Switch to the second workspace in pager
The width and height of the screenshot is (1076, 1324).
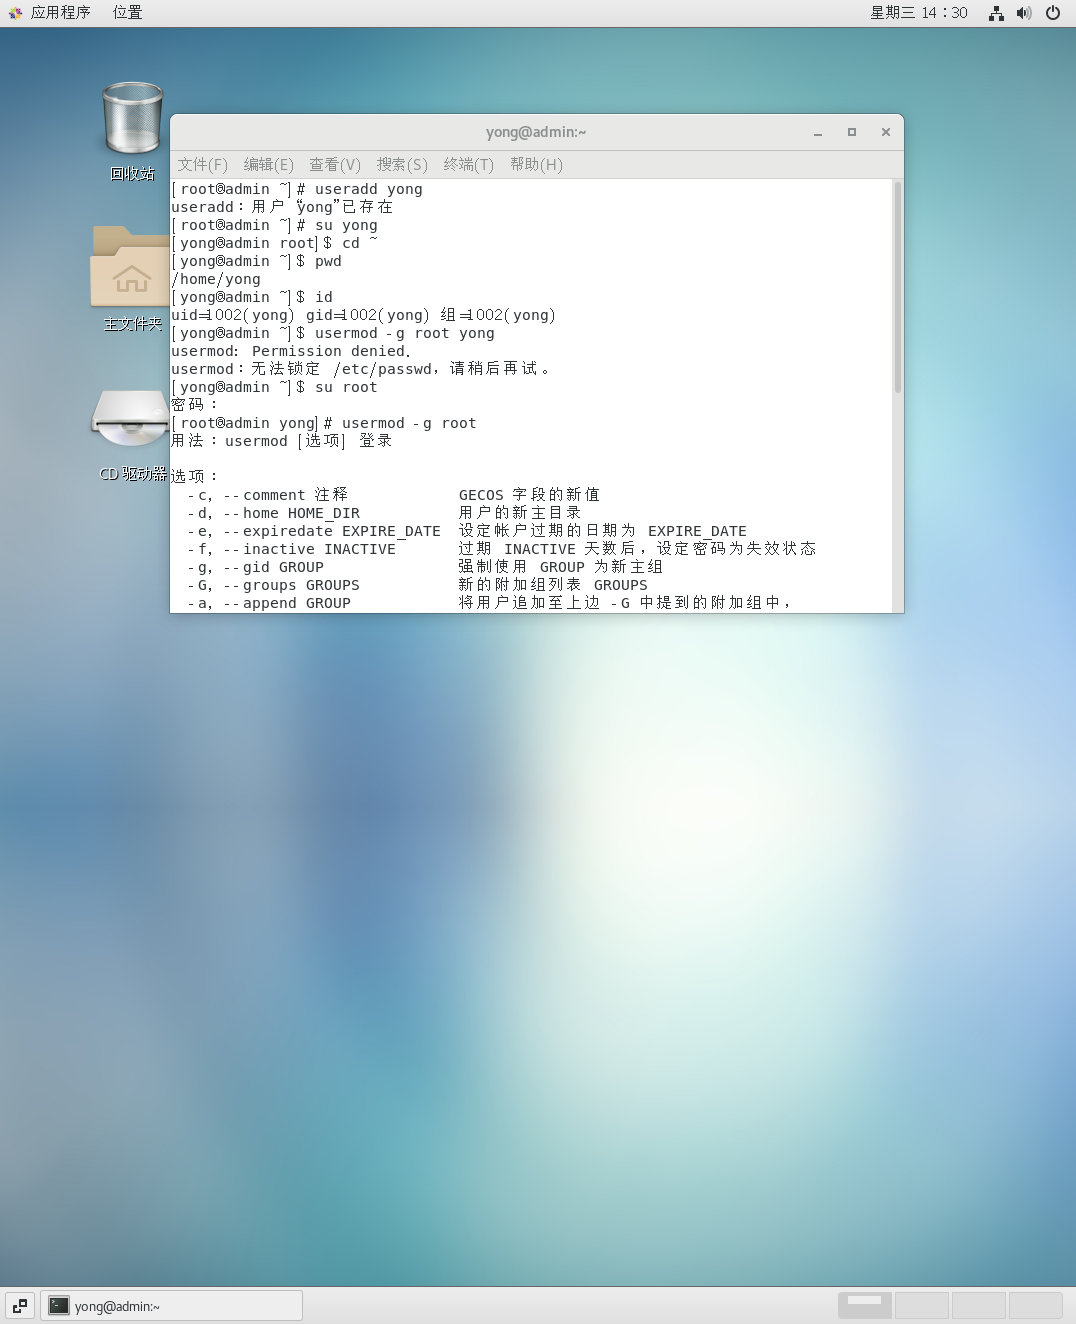point(921,1305)
